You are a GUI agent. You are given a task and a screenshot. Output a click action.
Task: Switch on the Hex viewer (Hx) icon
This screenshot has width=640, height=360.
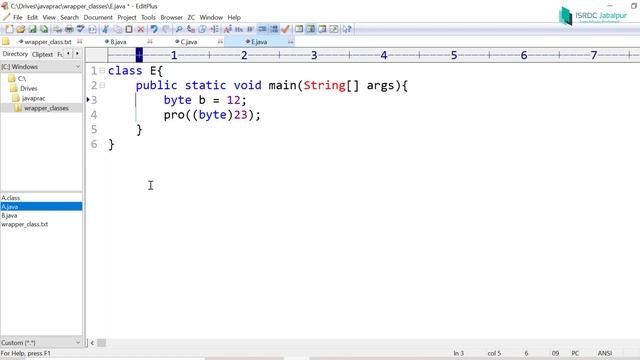(239, 29)
